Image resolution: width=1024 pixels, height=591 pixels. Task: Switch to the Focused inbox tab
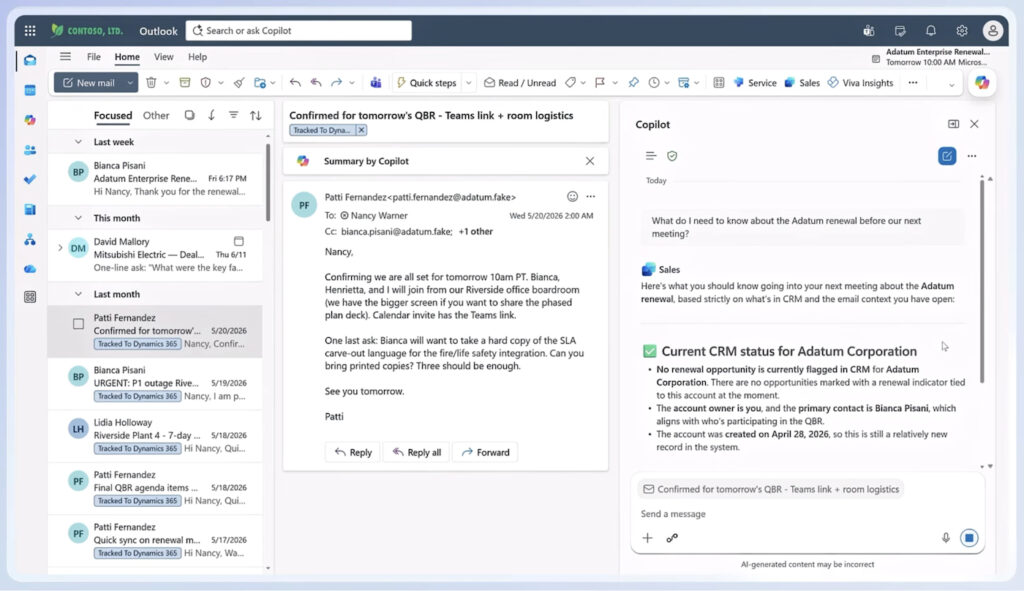(x=112, y=116)
